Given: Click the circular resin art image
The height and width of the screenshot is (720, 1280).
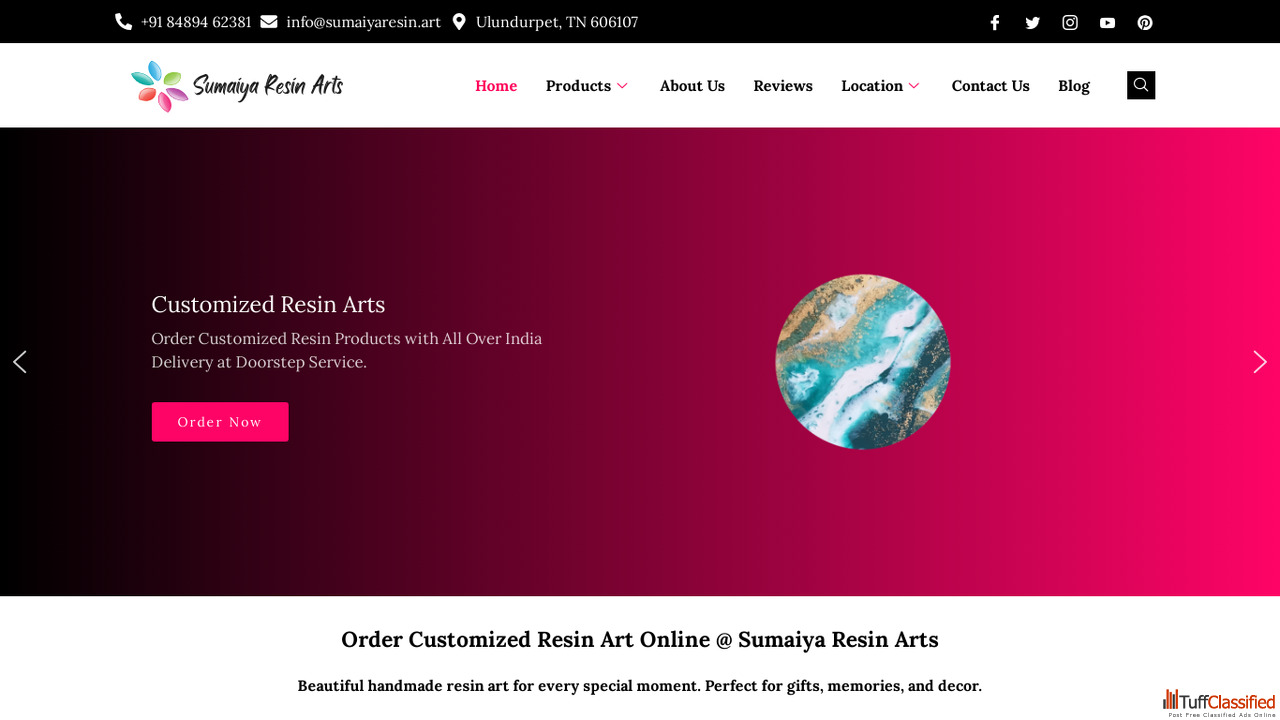Looking at the screenshot, I should coord(863,362).
